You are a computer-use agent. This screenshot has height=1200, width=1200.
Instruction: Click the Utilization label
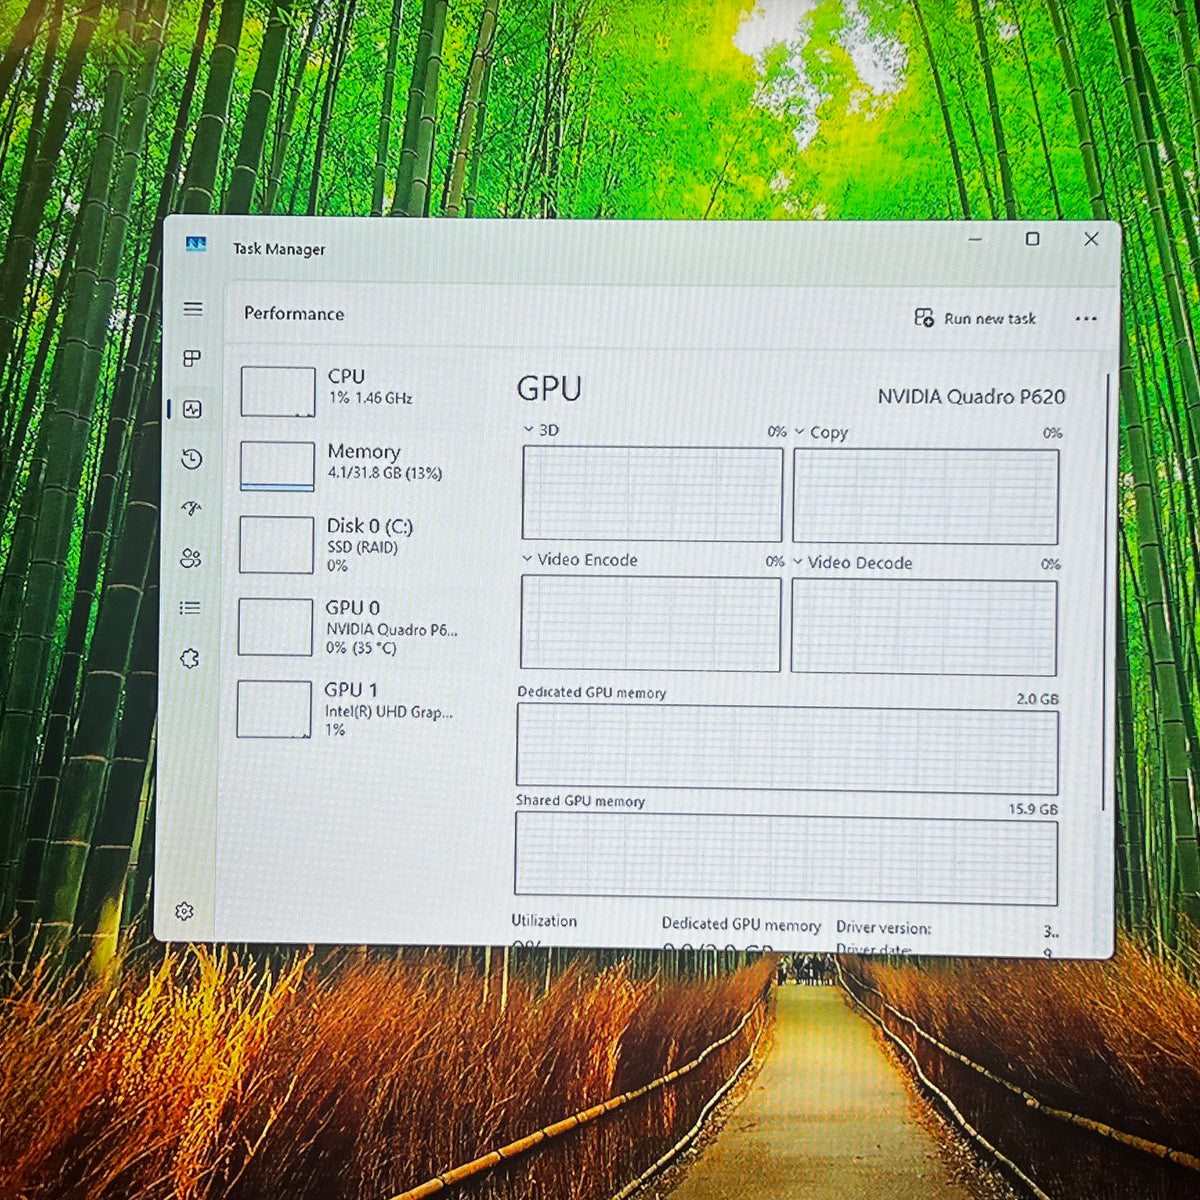pos(544,921)
